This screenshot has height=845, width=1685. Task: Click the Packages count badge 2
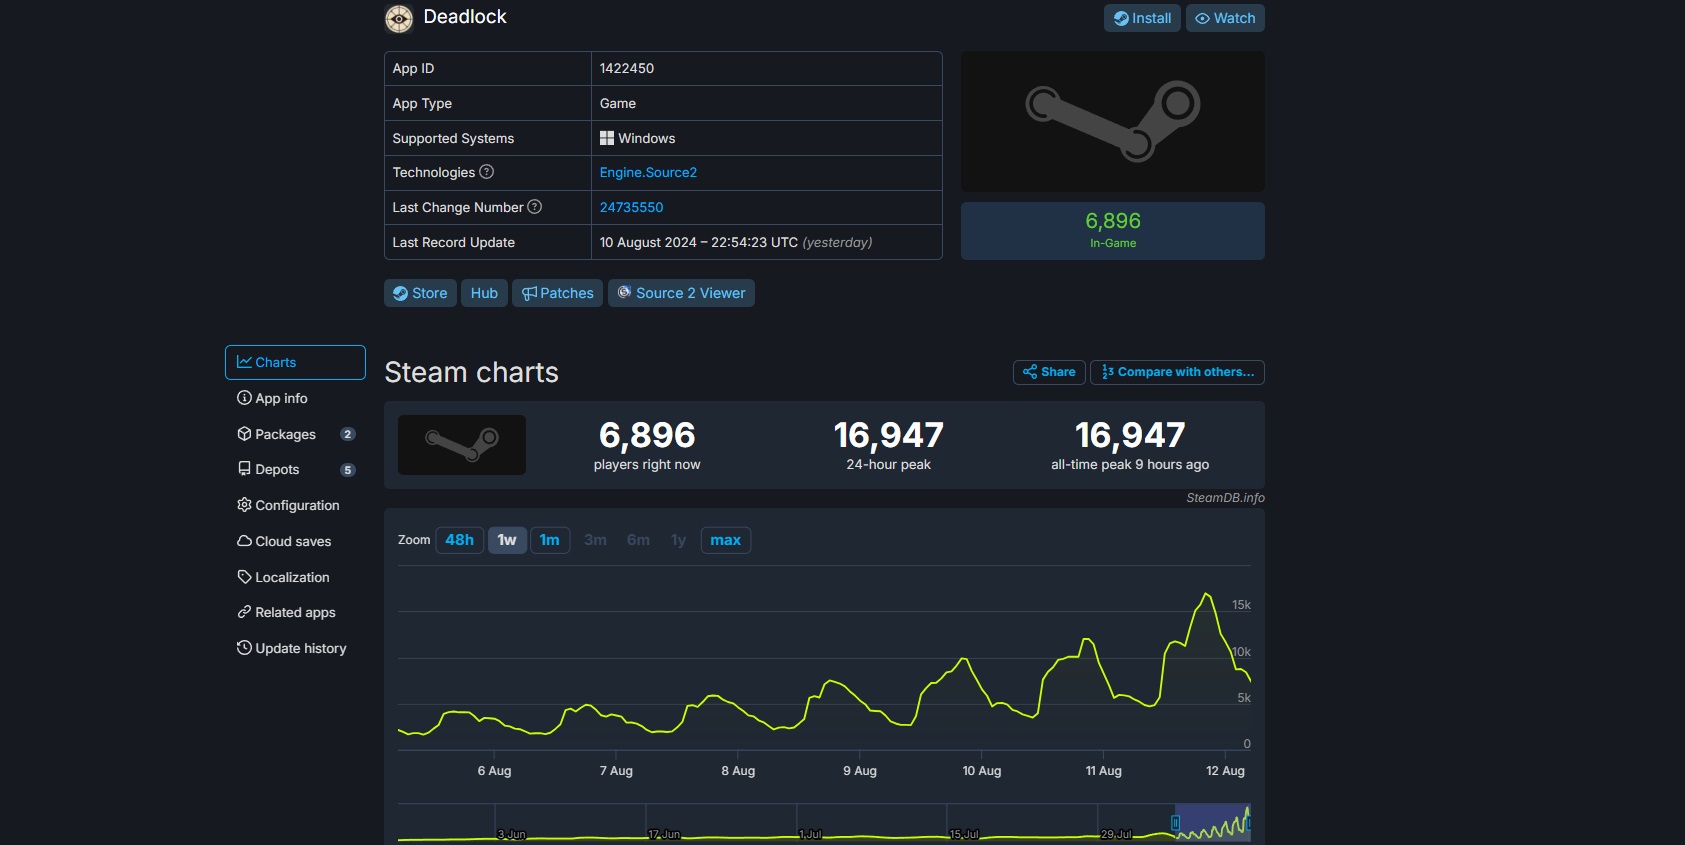(x=348, y=434)
